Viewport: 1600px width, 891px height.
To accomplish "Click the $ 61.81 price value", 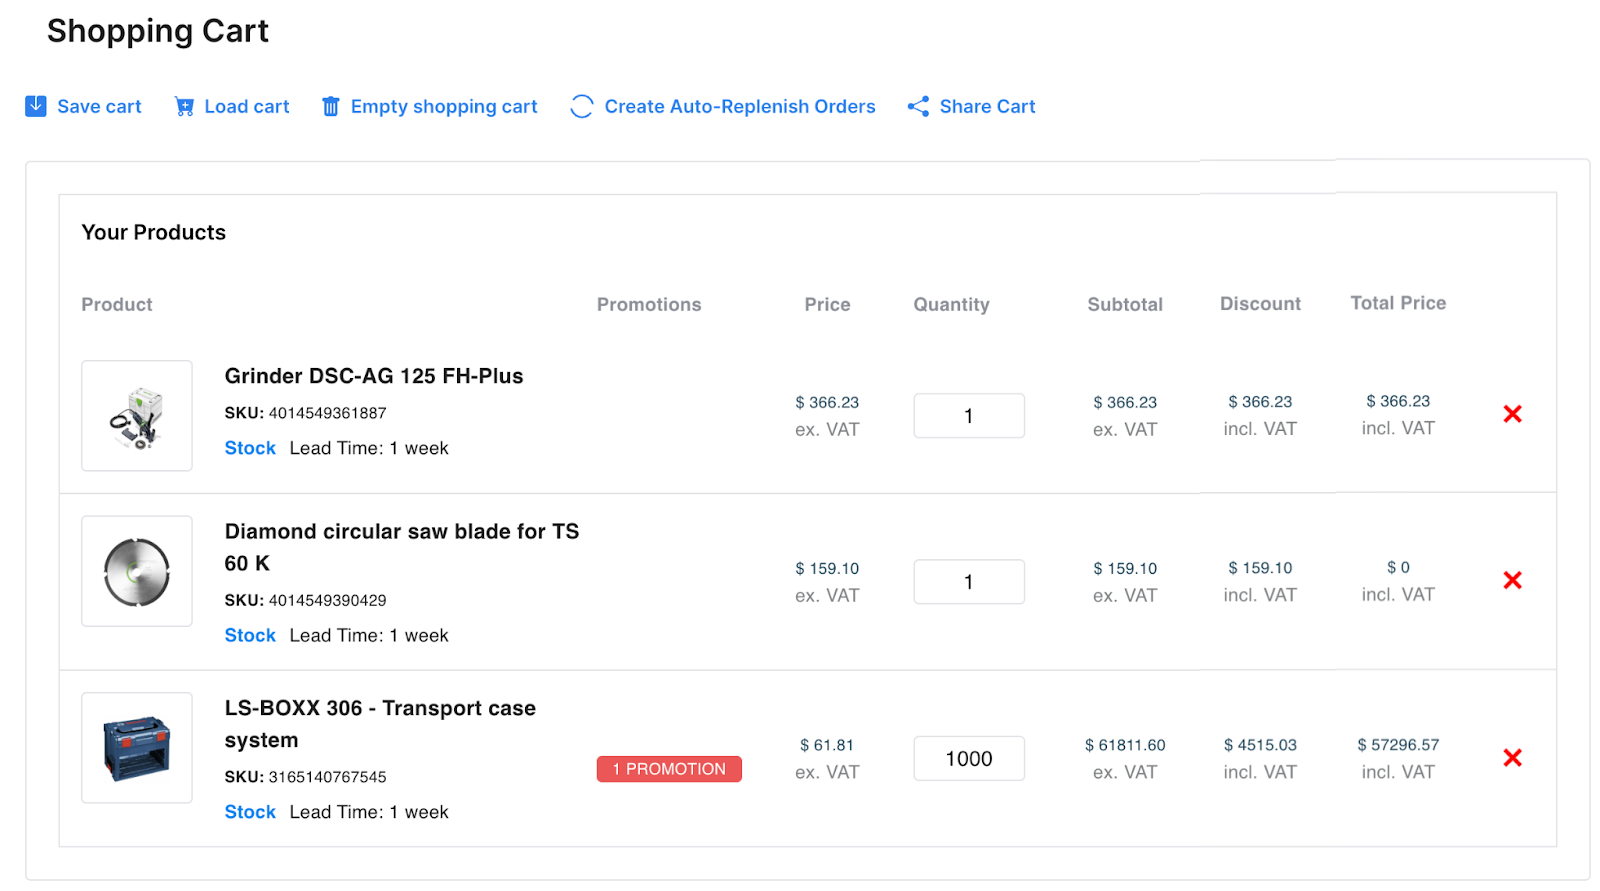I will click(x=827, y=745).
